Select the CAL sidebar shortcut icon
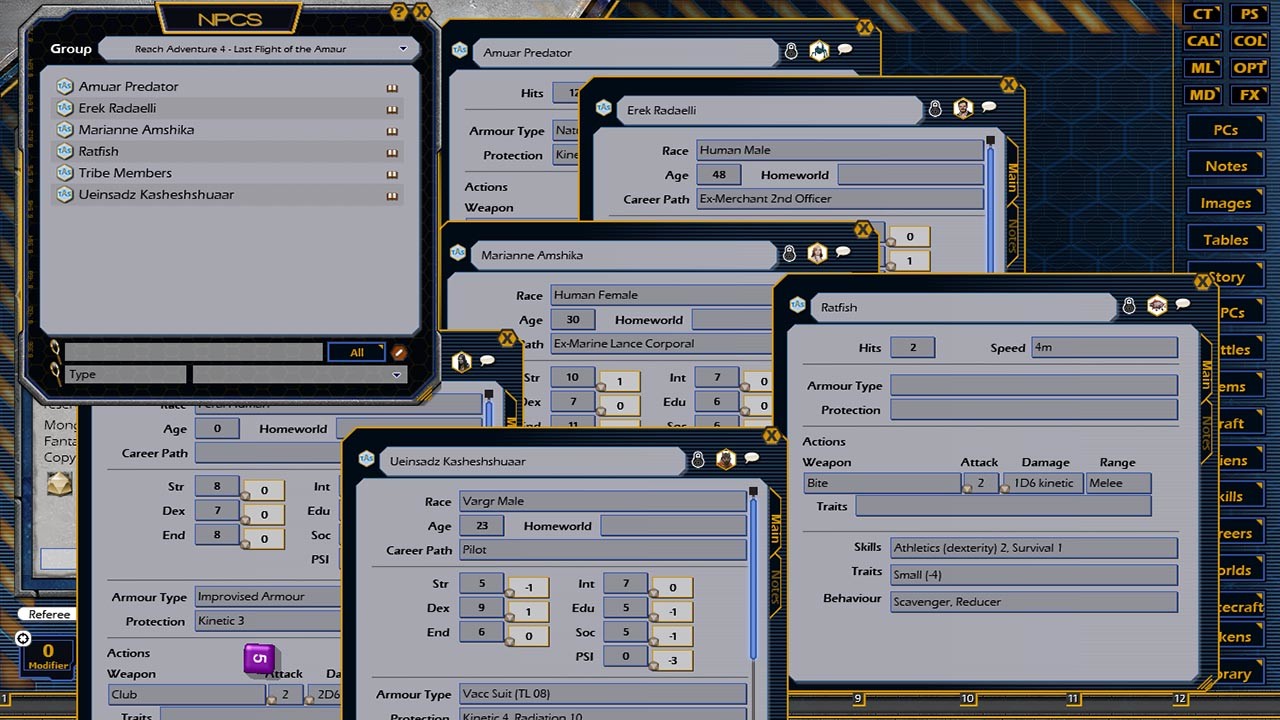The width and height of the screenshot is (1280, 720). 1201,41
